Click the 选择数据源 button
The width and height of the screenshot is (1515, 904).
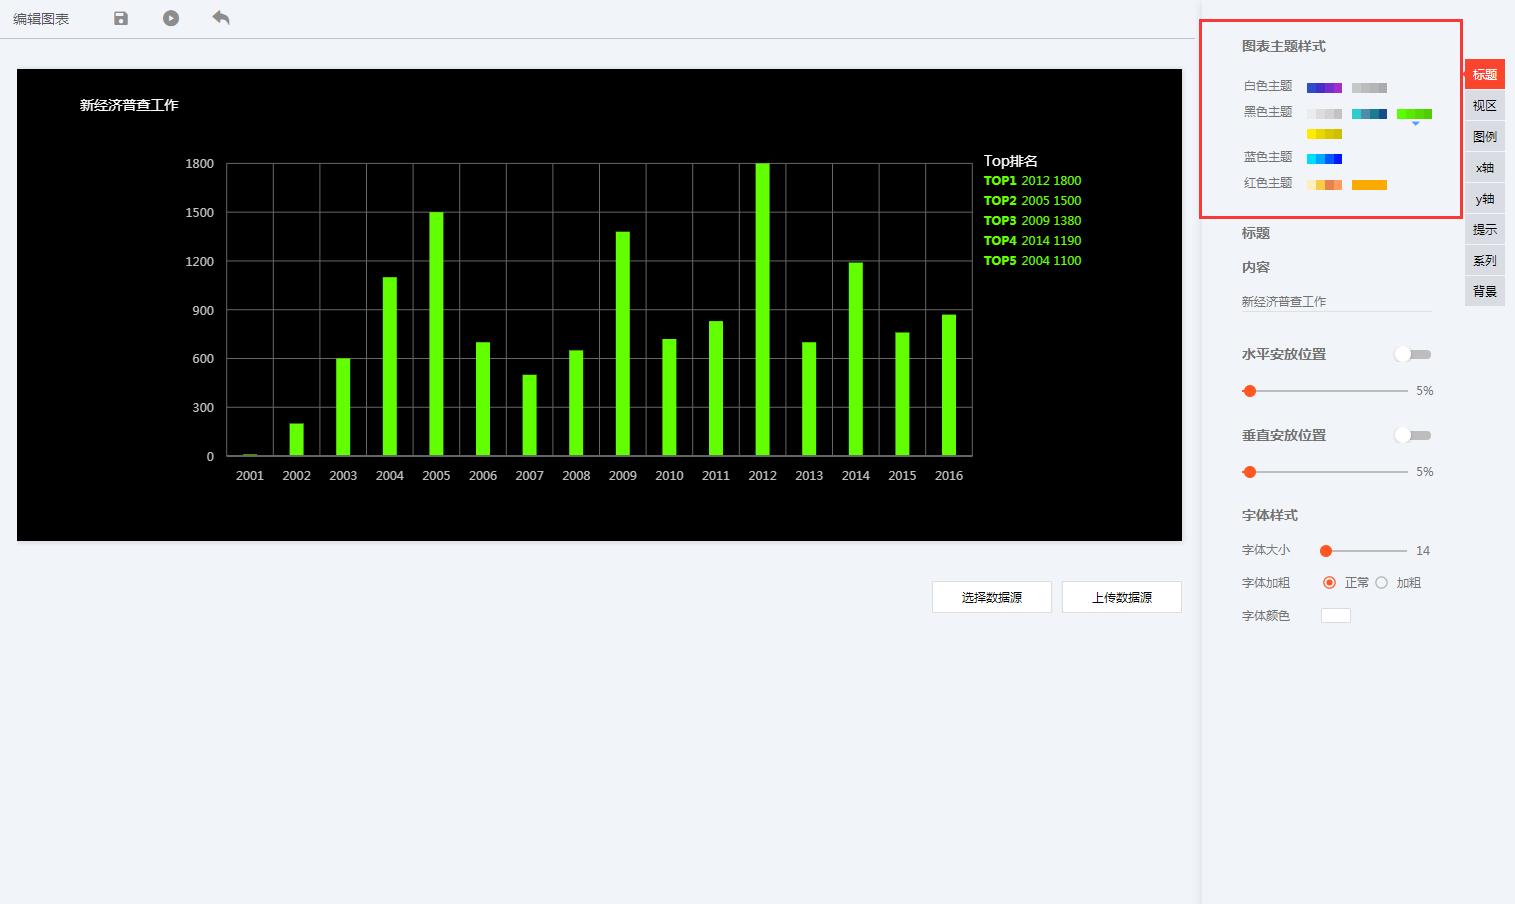(x=992, y=597)
